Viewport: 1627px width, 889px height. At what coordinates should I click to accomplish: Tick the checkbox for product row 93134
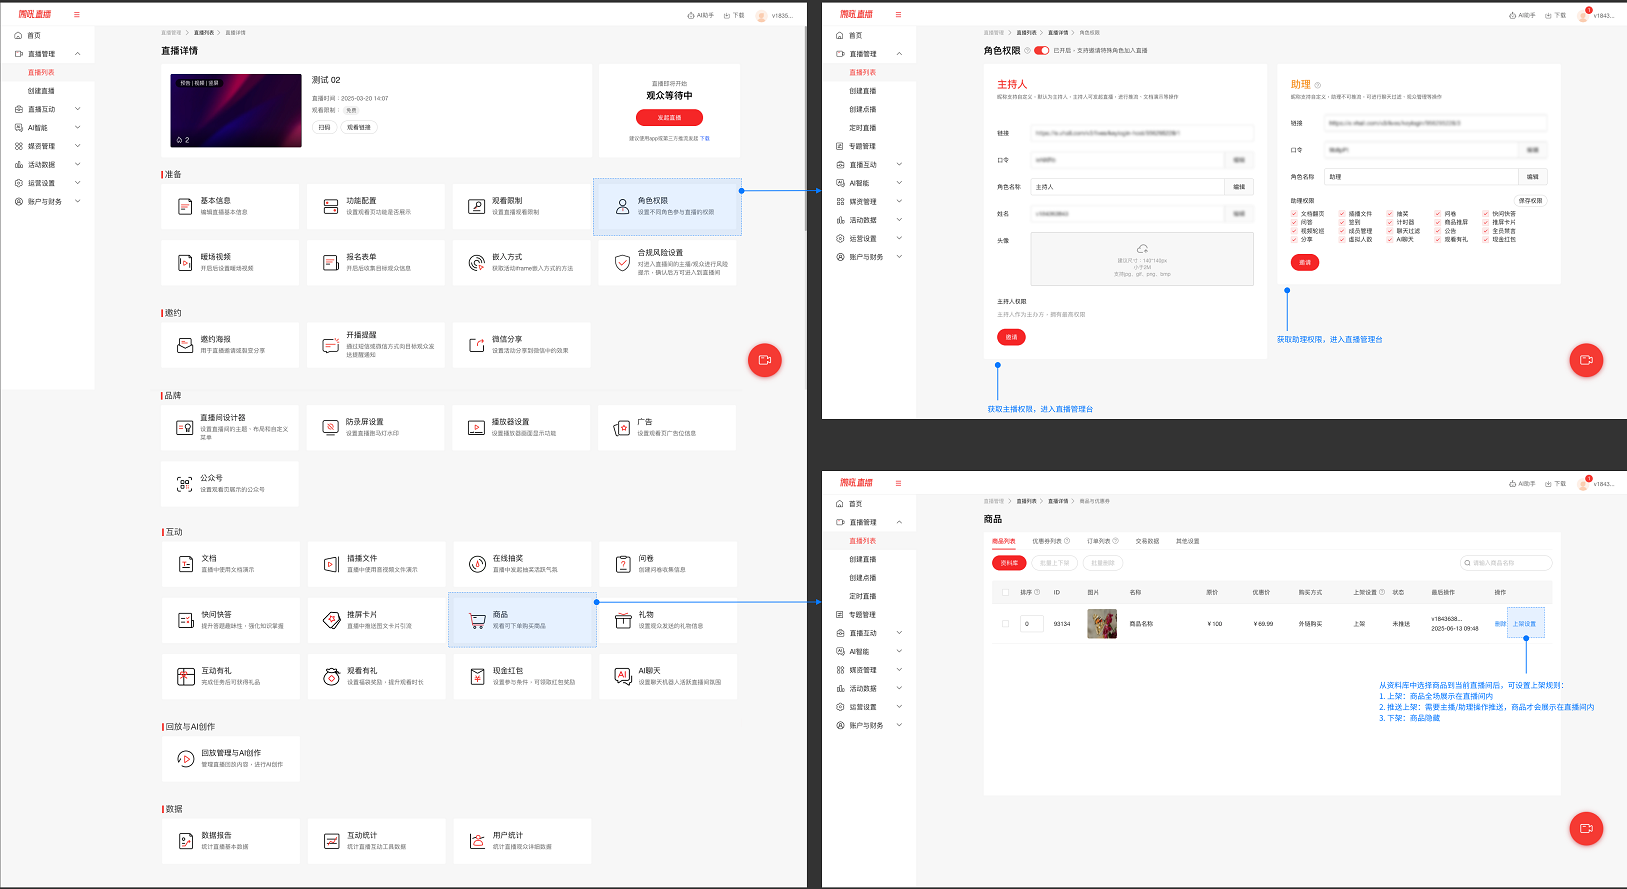pos(1005,623)
